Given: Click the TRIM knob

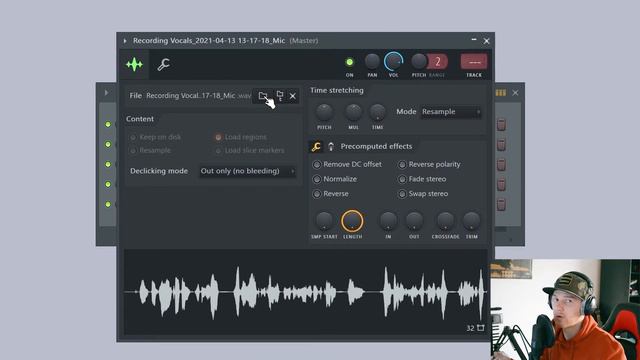Looking at the screenshot, I should (471, 221).
